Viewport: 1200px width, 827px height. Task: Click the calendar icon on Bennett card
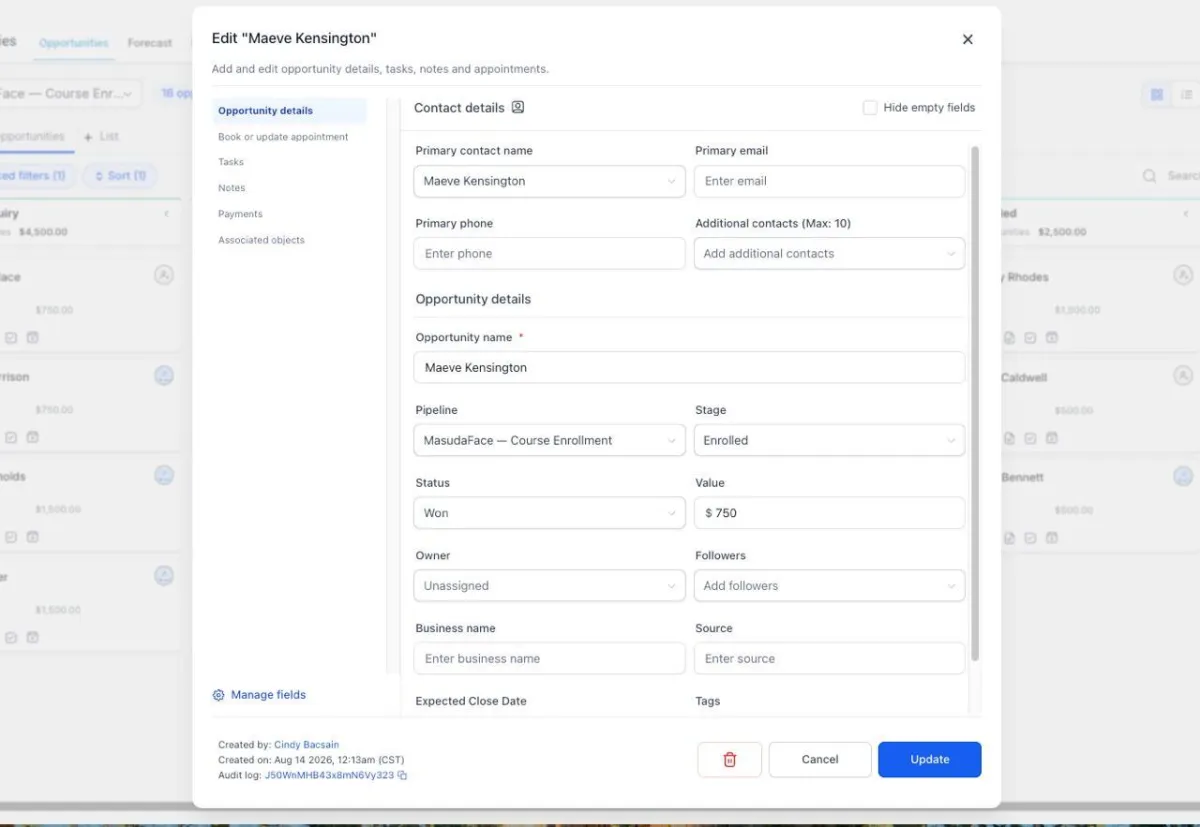pos(1051,538)
